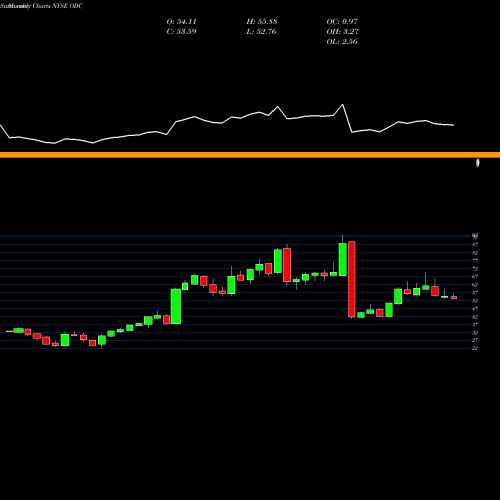500x500 pixels.
Task: Select the tallest red candlestick
Action: [352, 279]
